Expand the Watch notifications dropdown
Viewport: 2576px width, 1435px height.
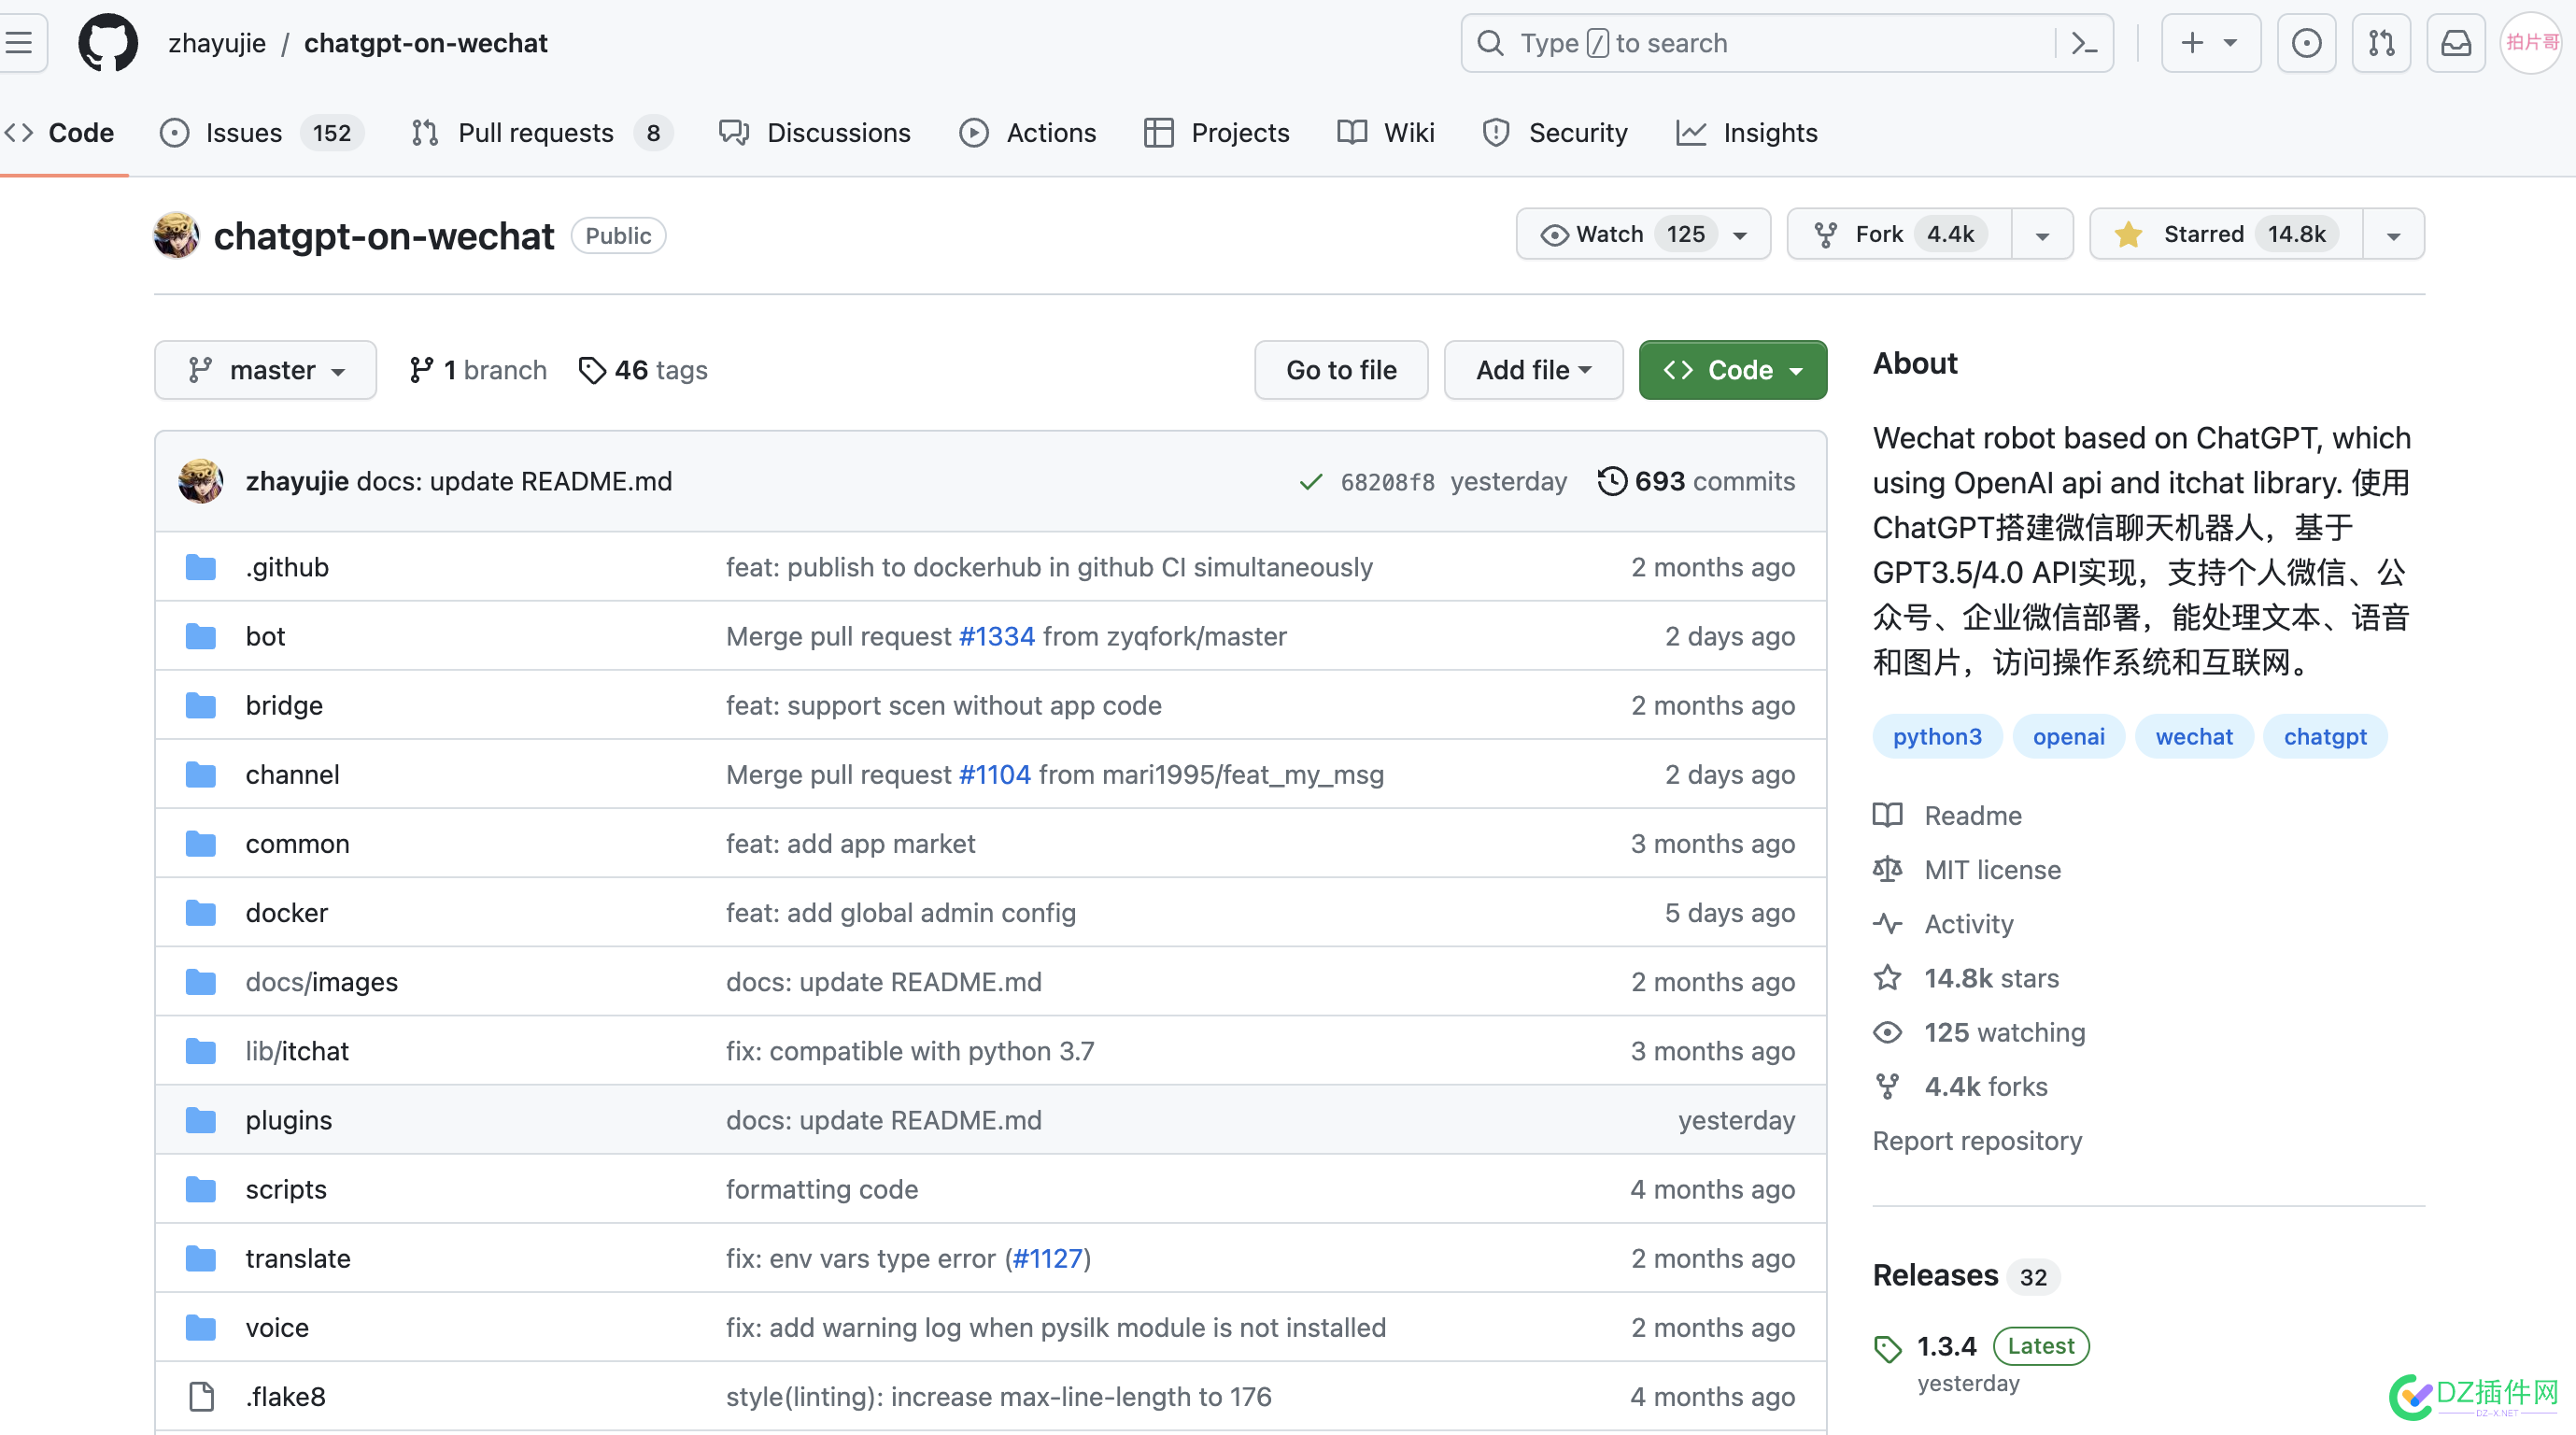point(1643,234)
